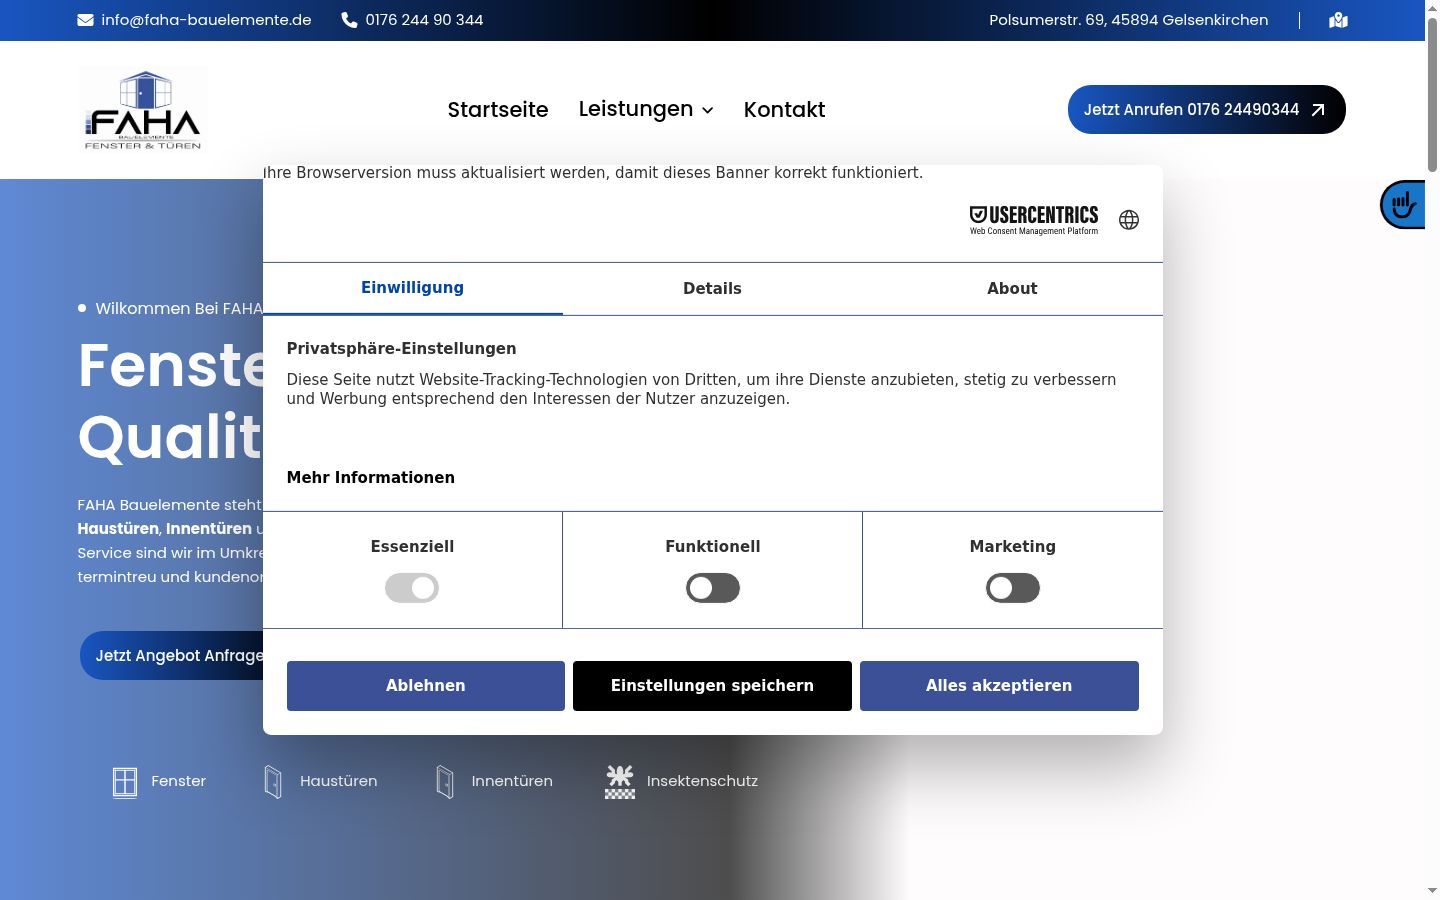Click the Fenster window icon
The width and height of the screenshot is (1440, 900).
[125, 782]
